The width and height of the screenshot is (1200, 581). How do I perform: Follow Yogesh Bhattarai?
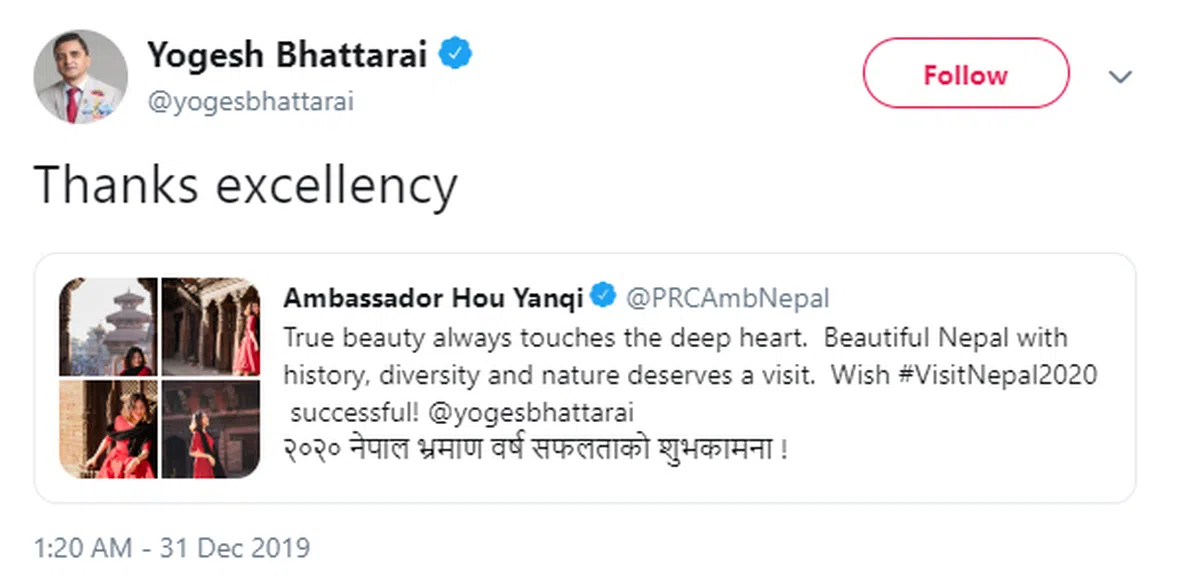(x=965, y=74)
